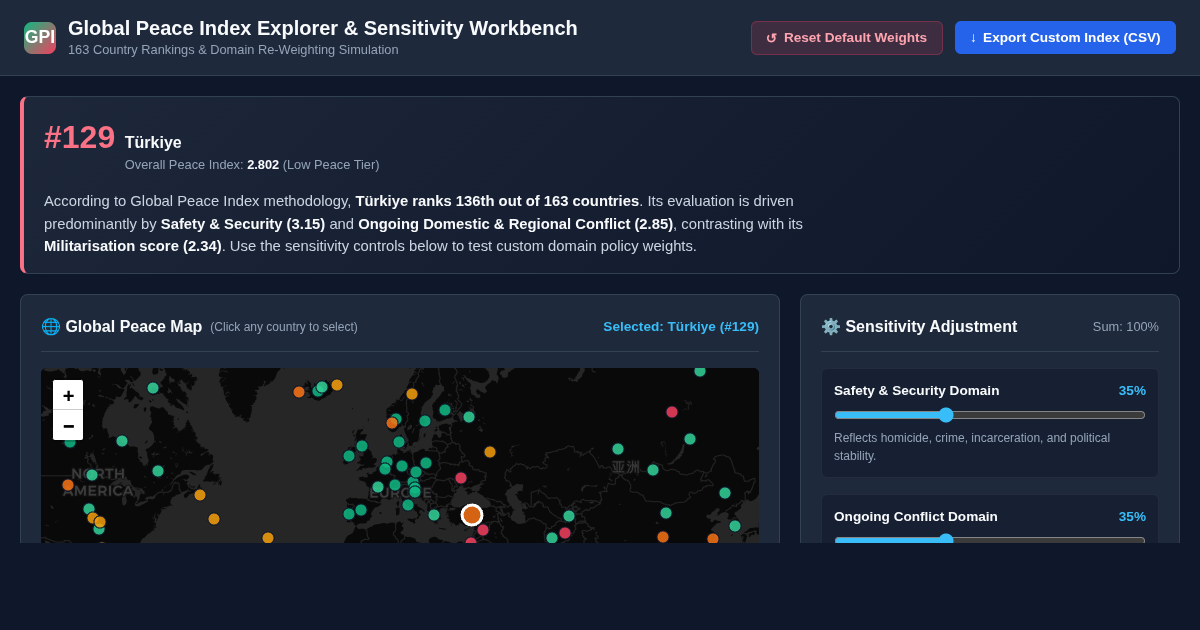Click the "Militarisation score (2.34)" text

click(133, 245)
